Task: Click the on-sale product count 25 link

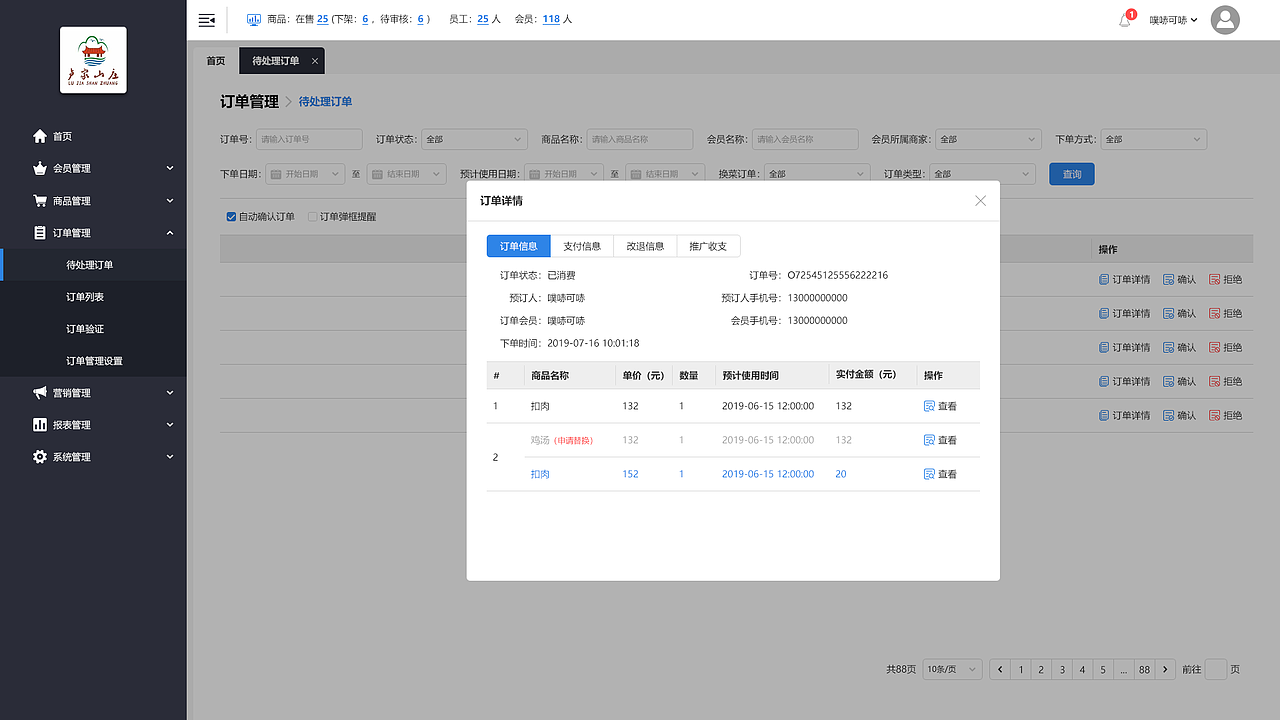Action: coord(322,19)
